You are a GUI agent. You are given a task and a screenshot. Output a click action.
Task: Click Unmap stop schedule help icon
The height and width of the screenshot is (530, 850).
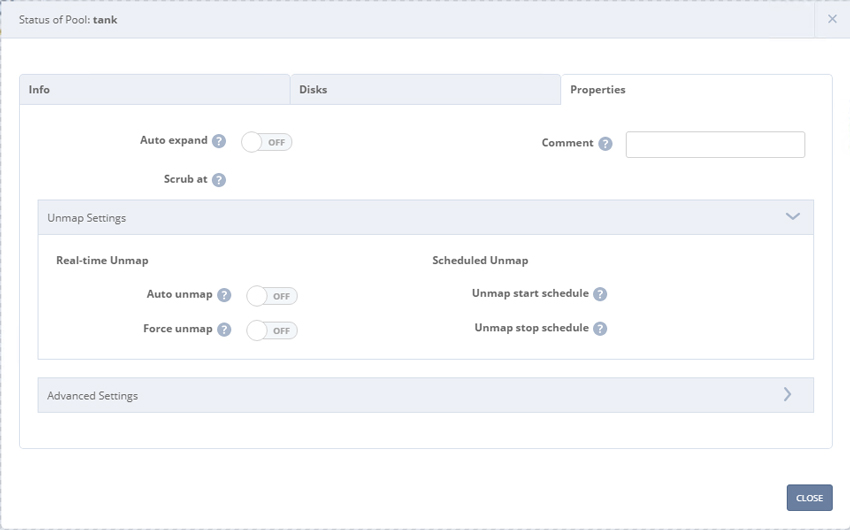pos(600,328)
